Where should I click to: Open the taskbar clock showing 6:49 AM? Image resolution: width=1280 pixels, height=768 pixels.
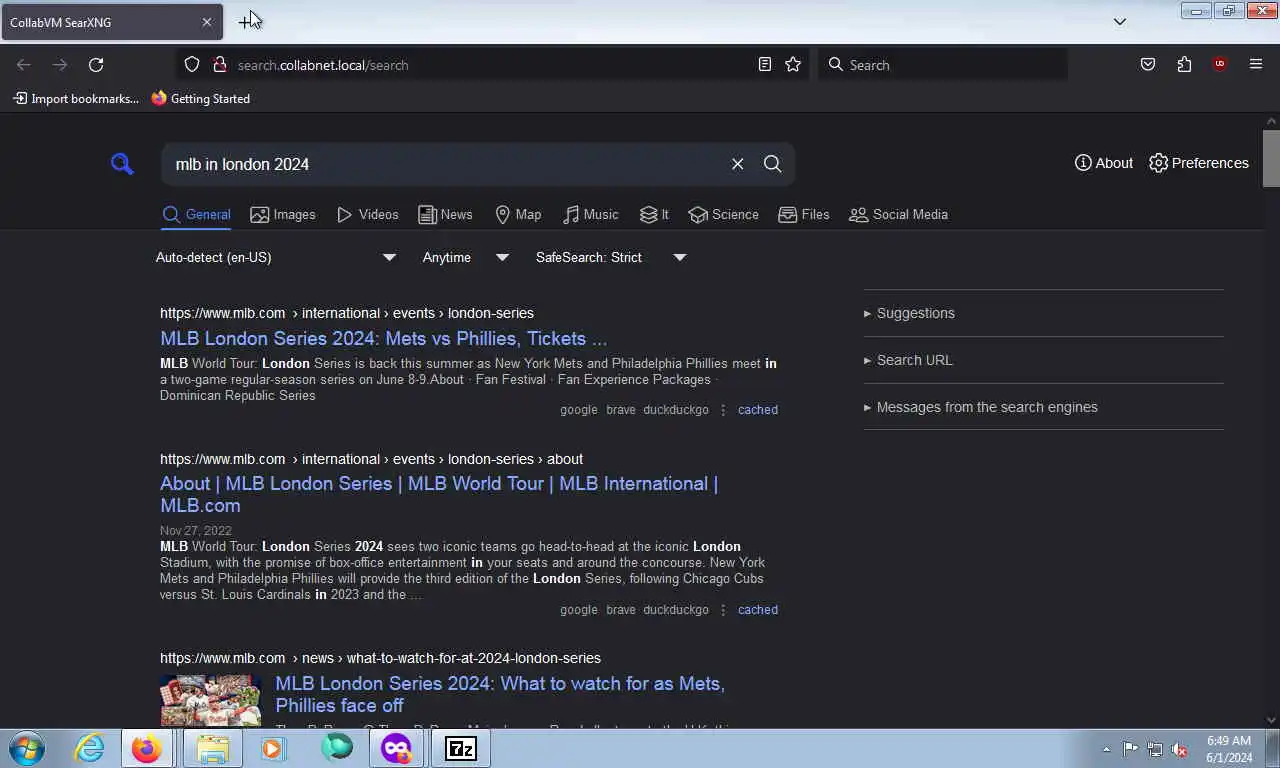coord(1229,749)
